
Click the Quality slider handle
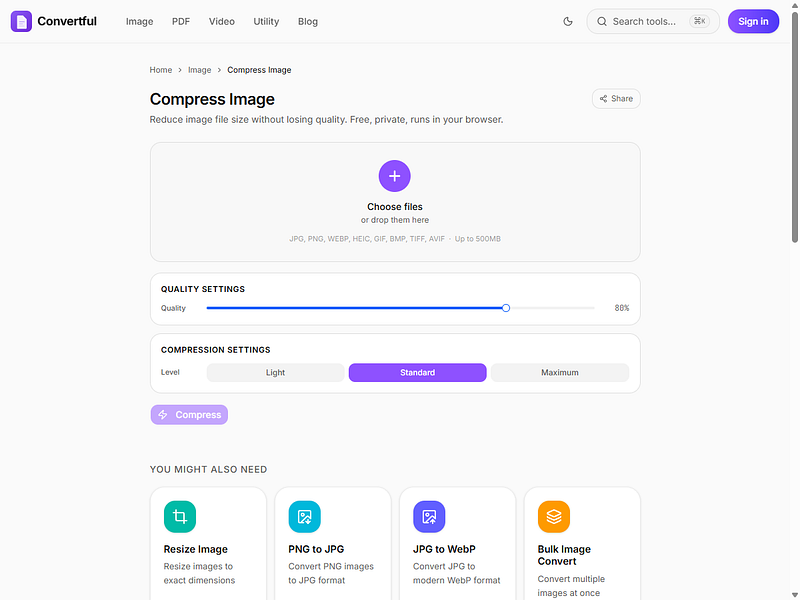pos(506,308)
